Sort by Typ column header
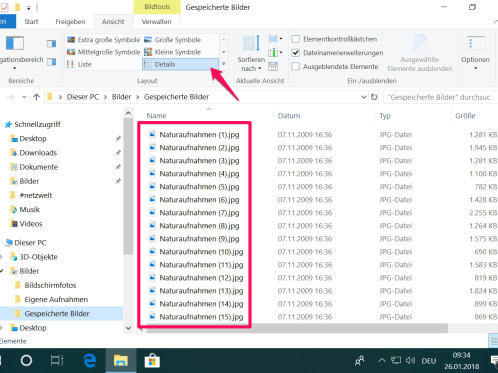This screenshot has width=498, height=373. pos(385,116)
